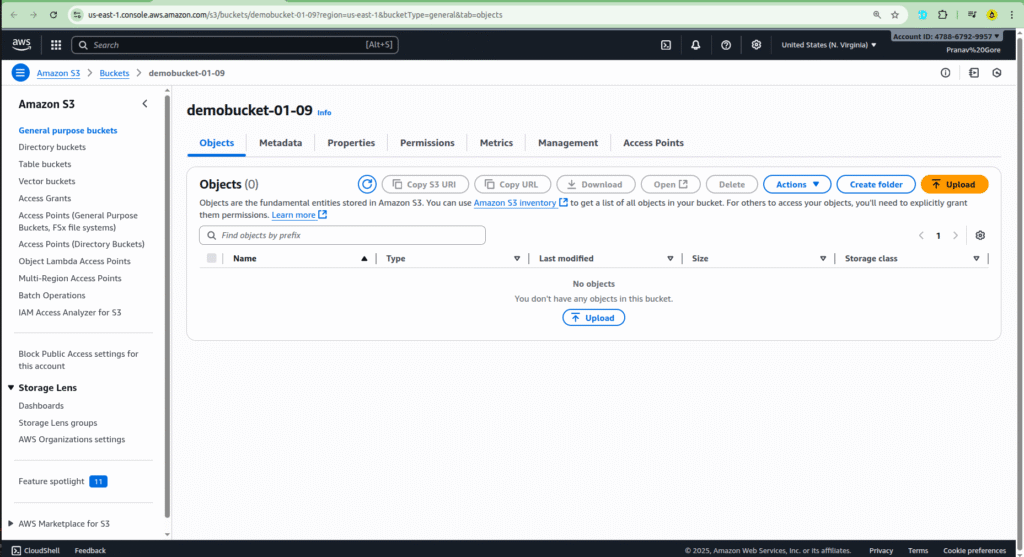Open browser extensions puzzle icon

point(942,14)
